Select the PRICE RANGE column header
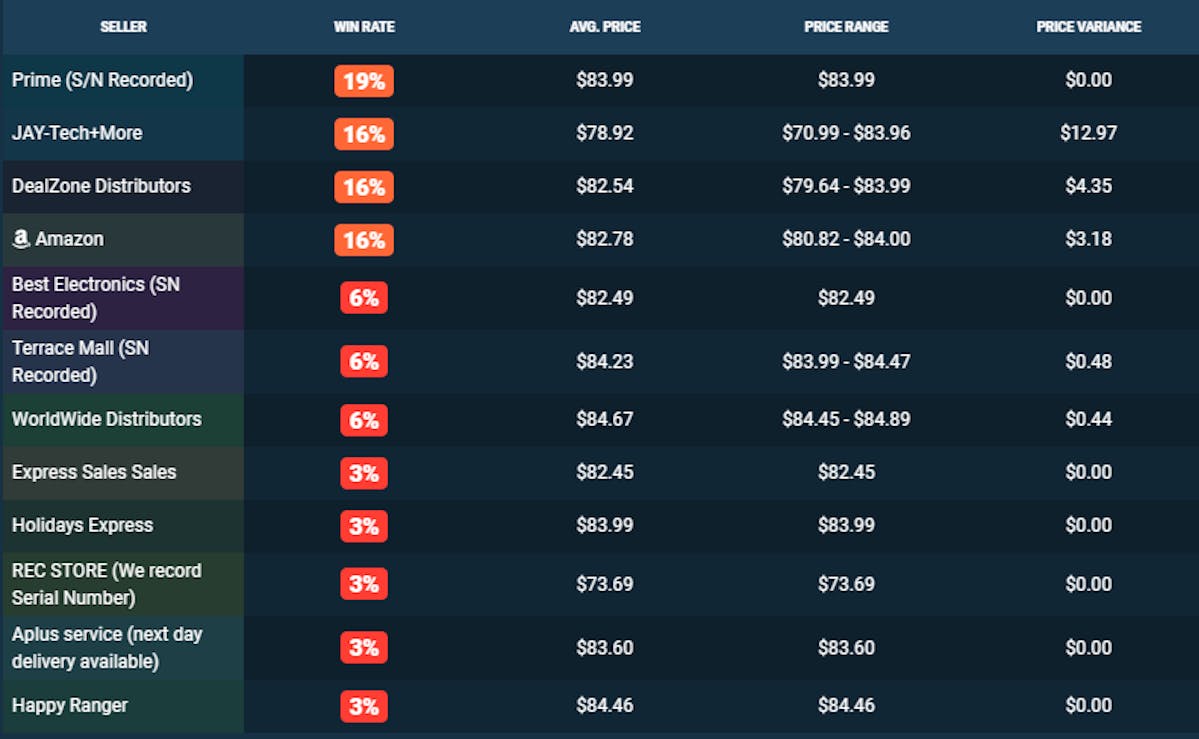Viewport: 1199px width, 739px height. pyautogui.click(x=846, y=27)
